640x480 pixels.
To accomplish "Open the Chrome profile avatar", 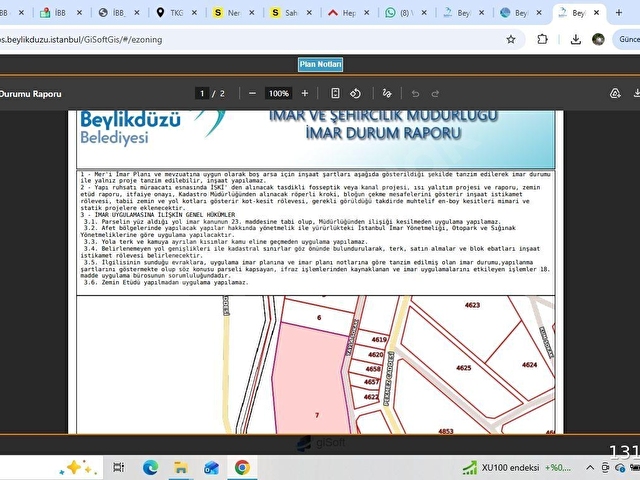I will (x=598, y=39).
